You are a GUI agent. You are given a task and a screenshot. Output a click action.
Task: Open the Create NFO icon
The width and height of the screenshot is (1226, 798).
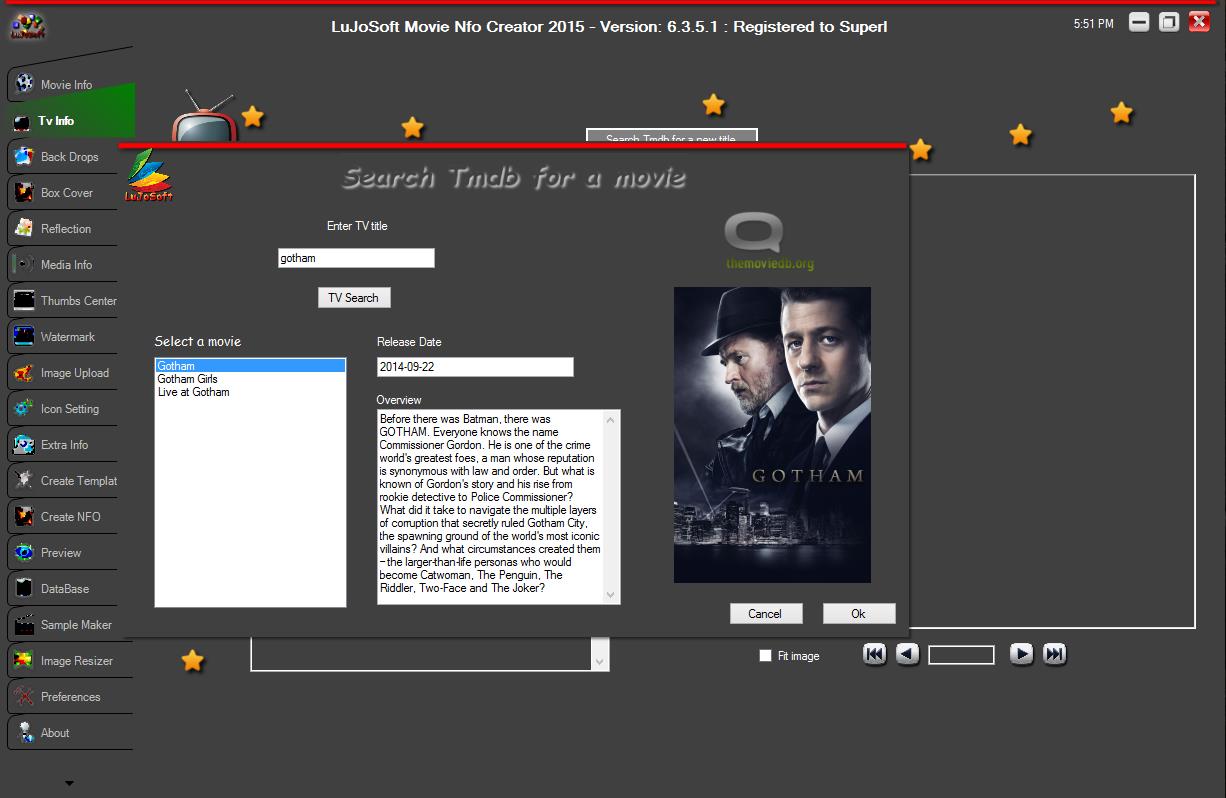pyautogui.click(x=24, y=516)
